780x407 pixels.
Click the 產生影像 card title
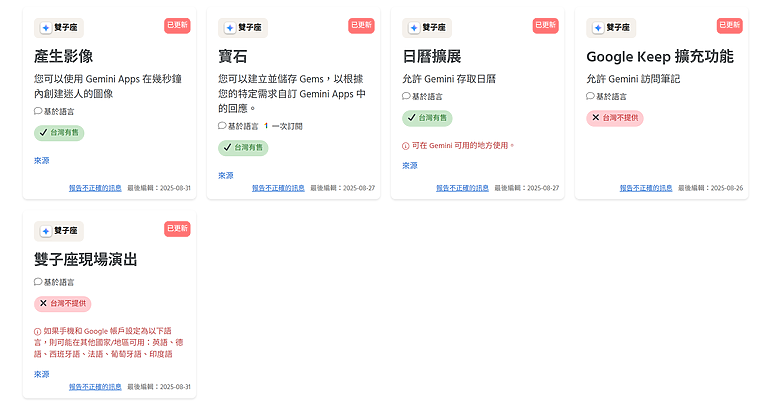(64, 56)
